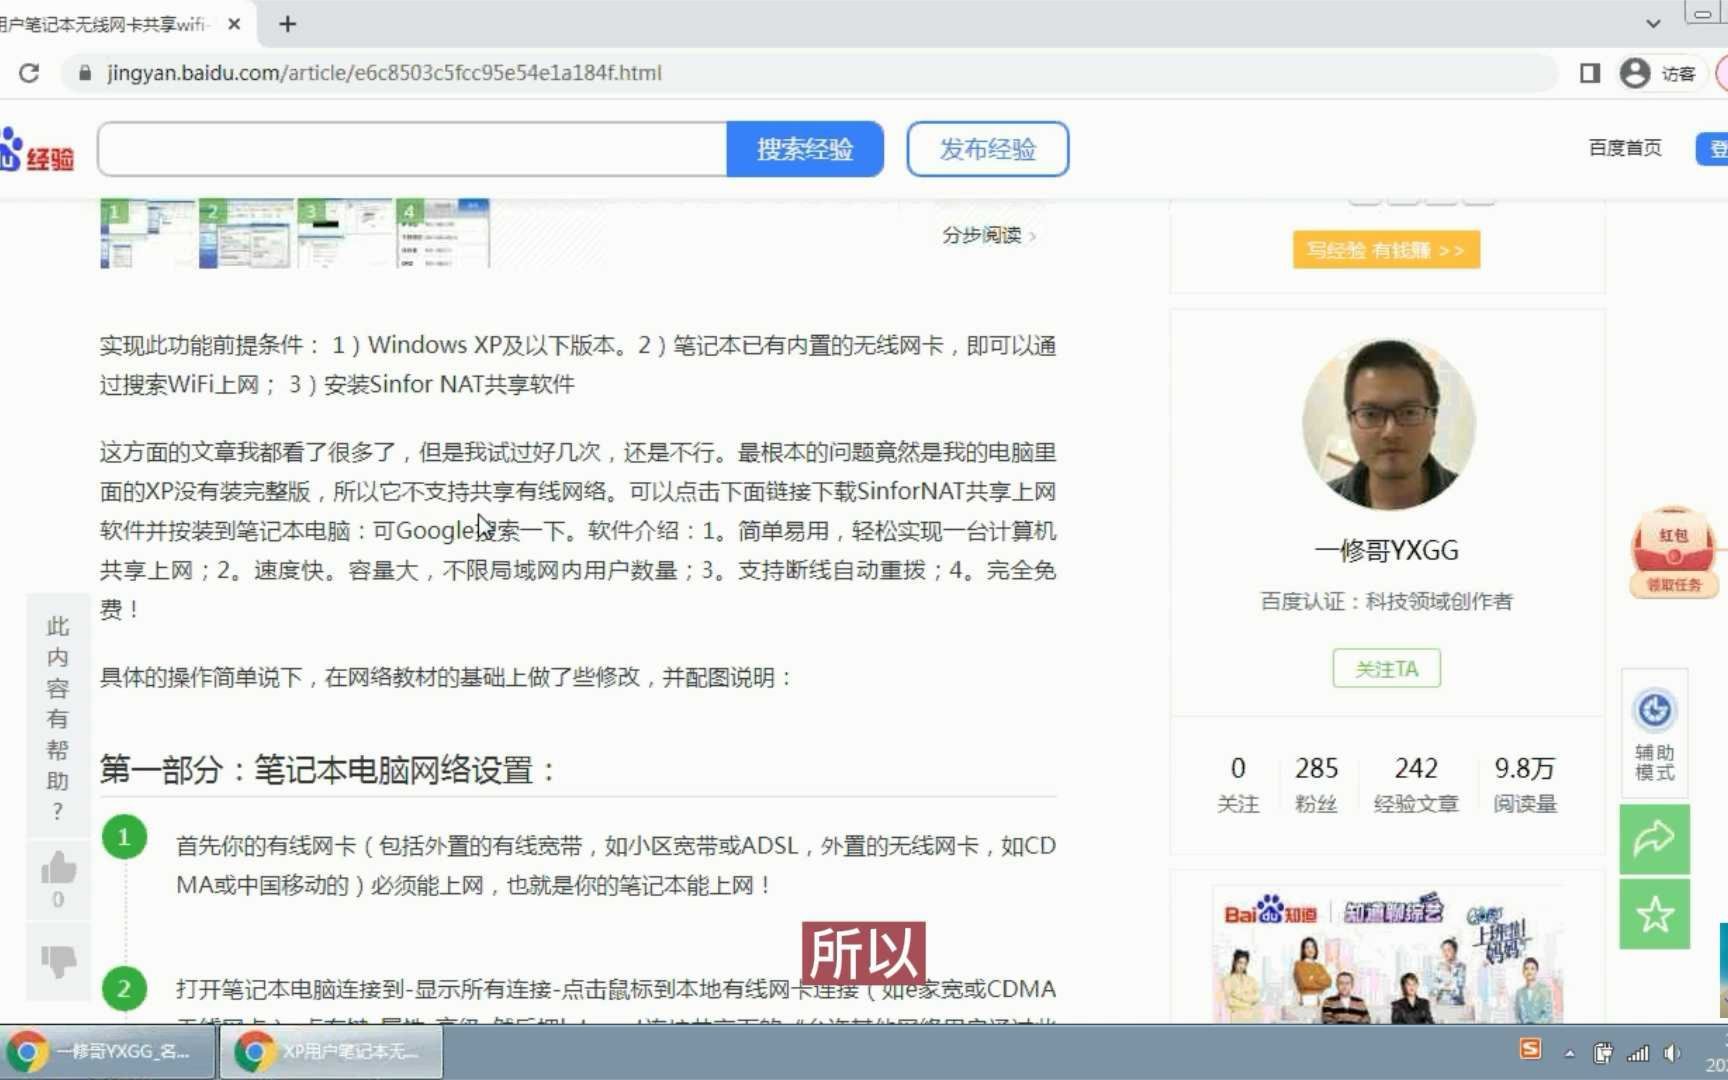Viewport: 1728px width, 1080px height.
Task: Click the thumbs up icon in sidebar
Action: tap(58, 868)
